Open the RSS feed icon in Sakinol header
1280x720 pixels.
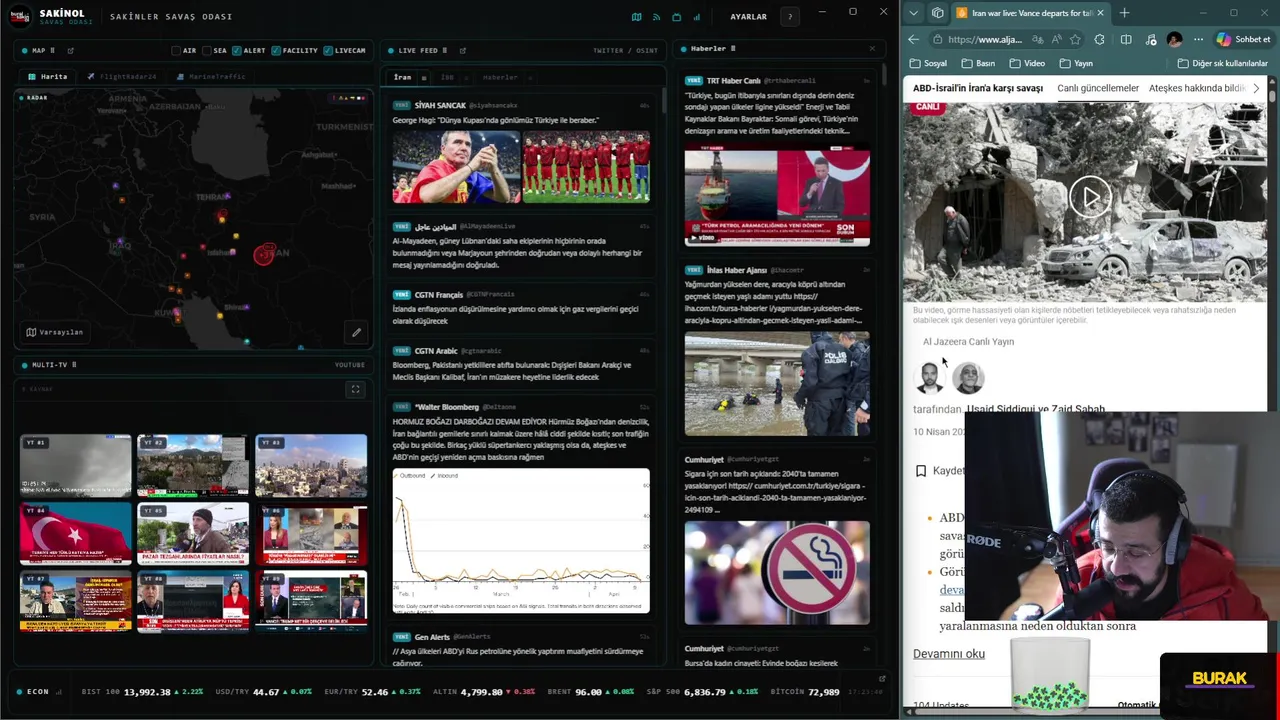(x=657, y=17)
